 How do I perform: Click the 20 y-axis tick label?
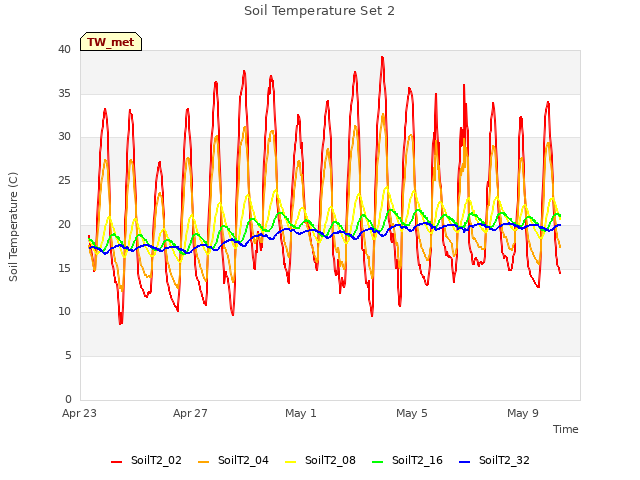[64, 224]
